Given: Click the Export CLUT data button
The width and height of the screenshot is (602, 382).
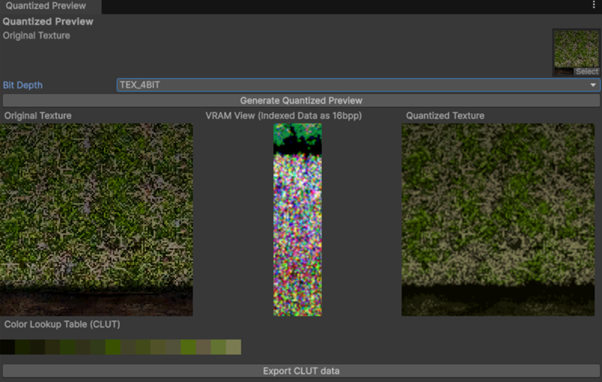Looking at the screenshot, I should pyautogui.click(x=301, y=371).
